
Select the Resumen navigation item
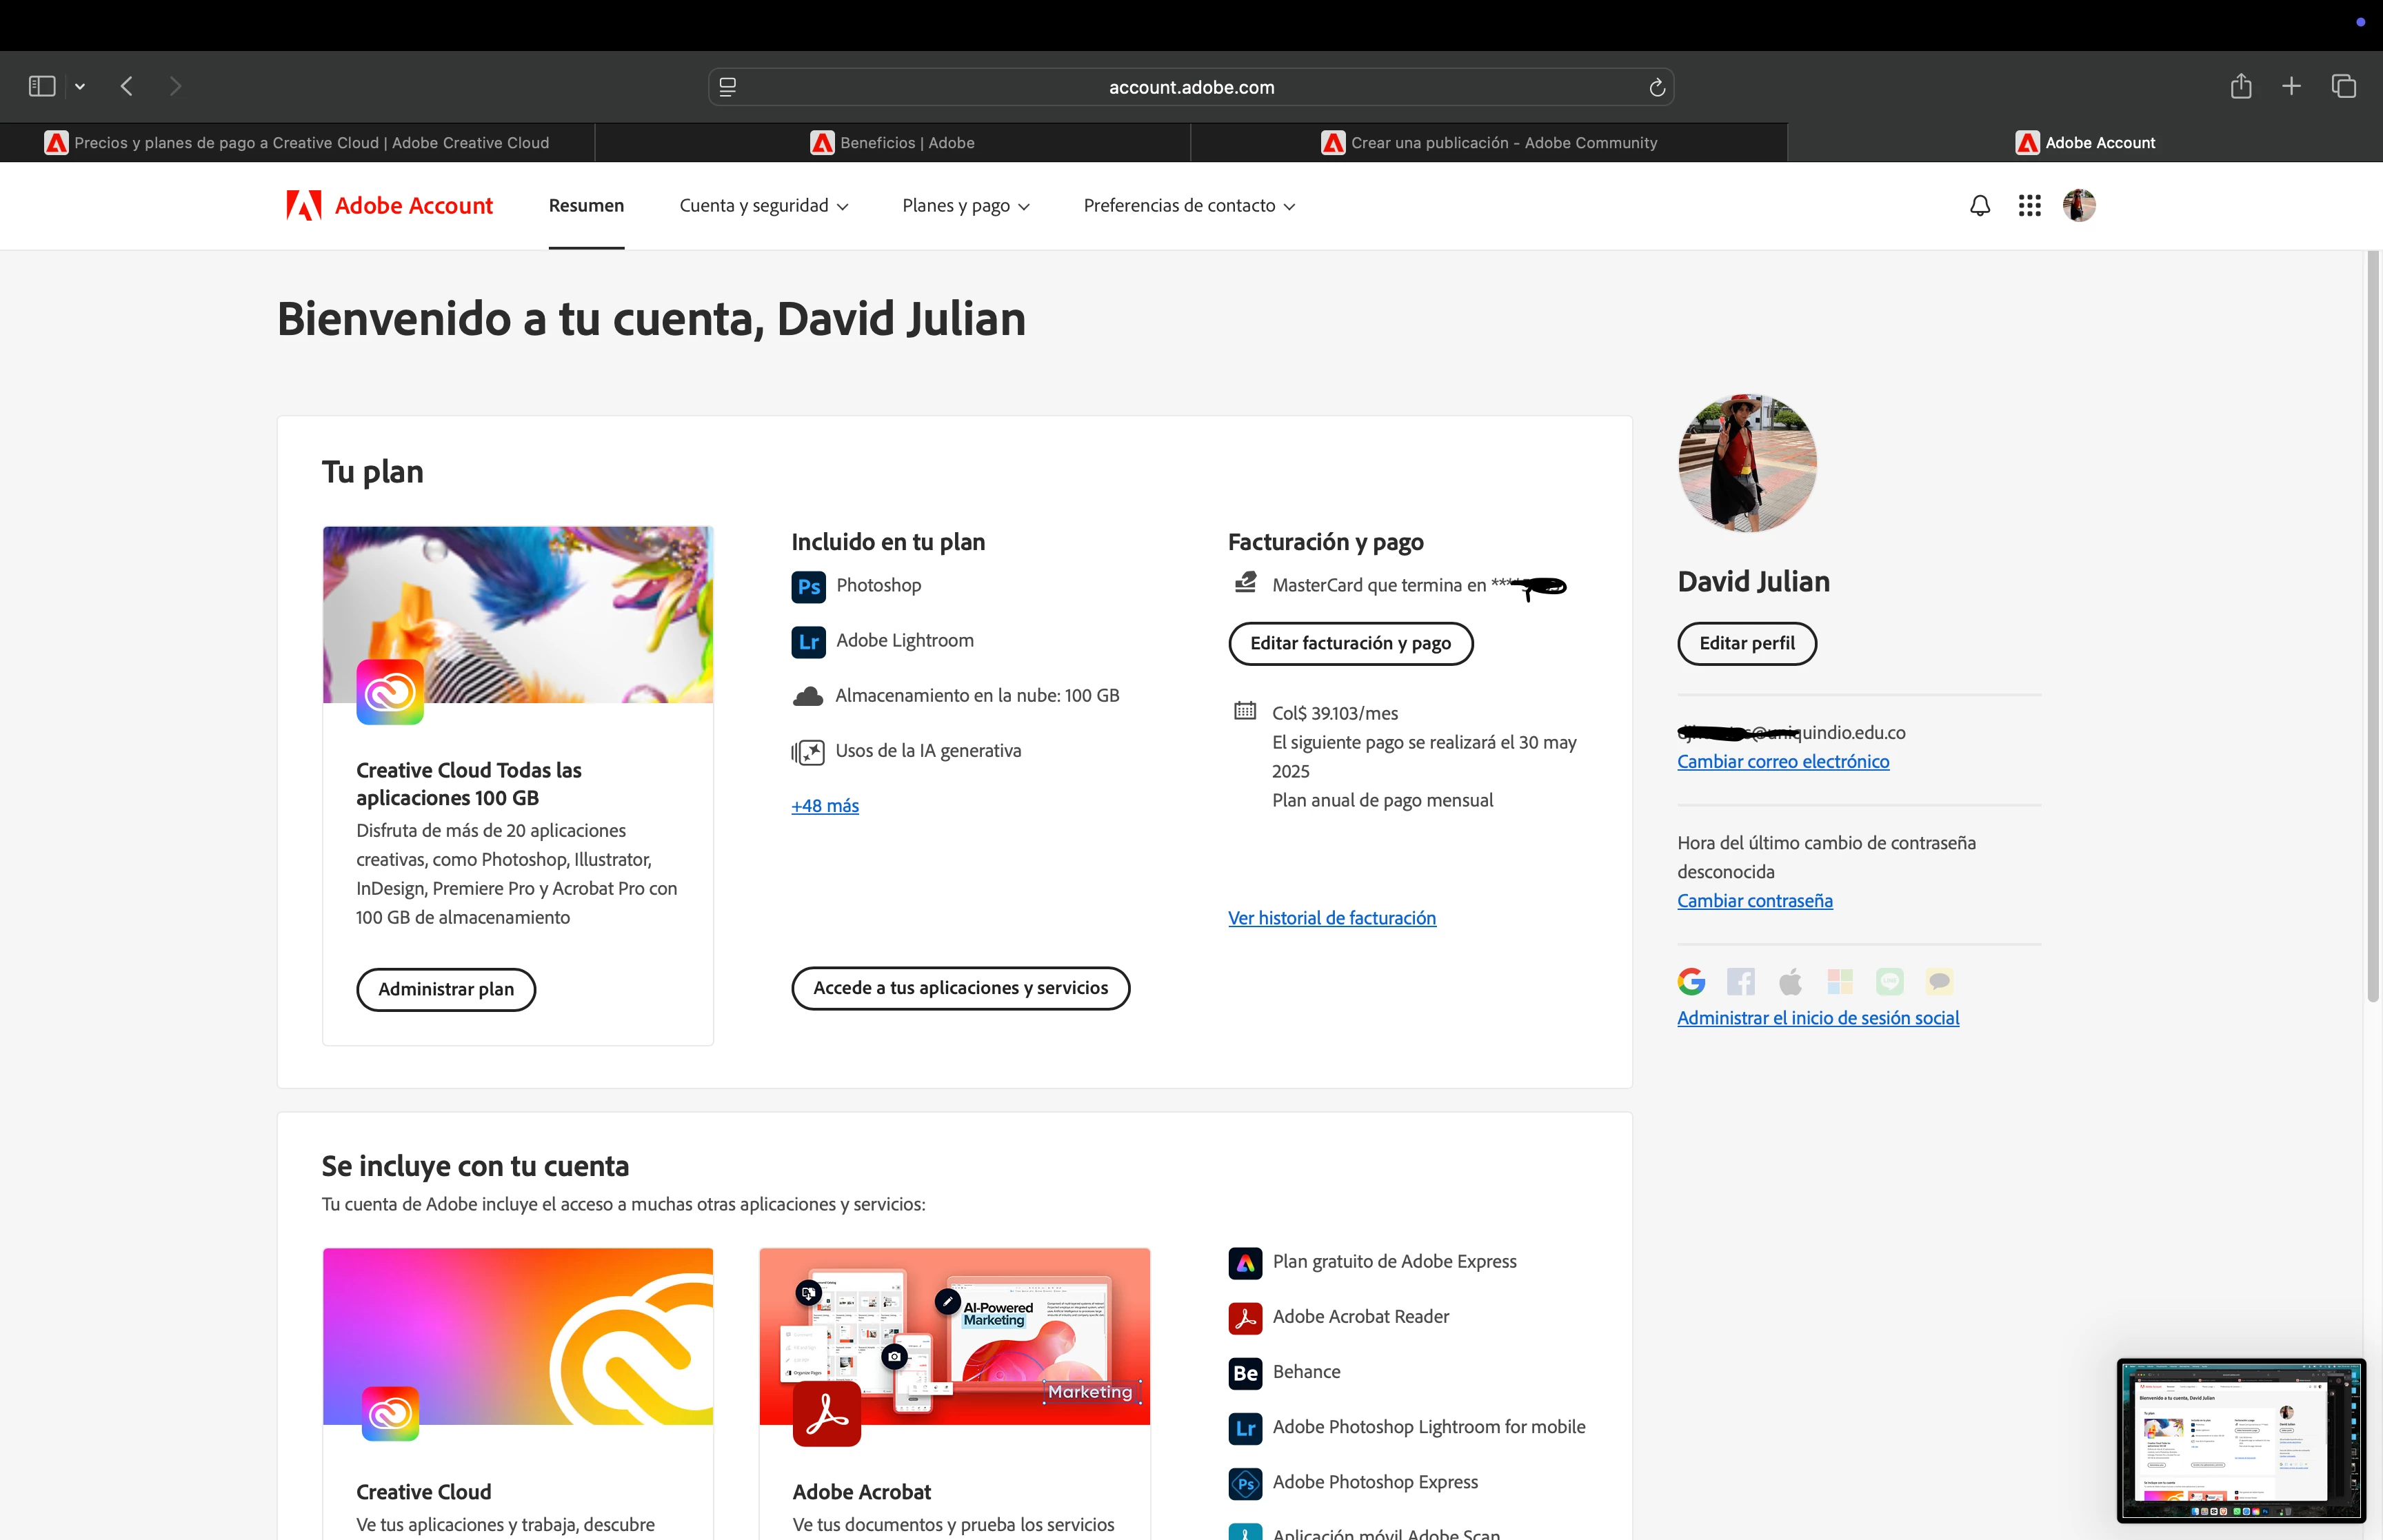pyautogui.click(x=586, y=206)
